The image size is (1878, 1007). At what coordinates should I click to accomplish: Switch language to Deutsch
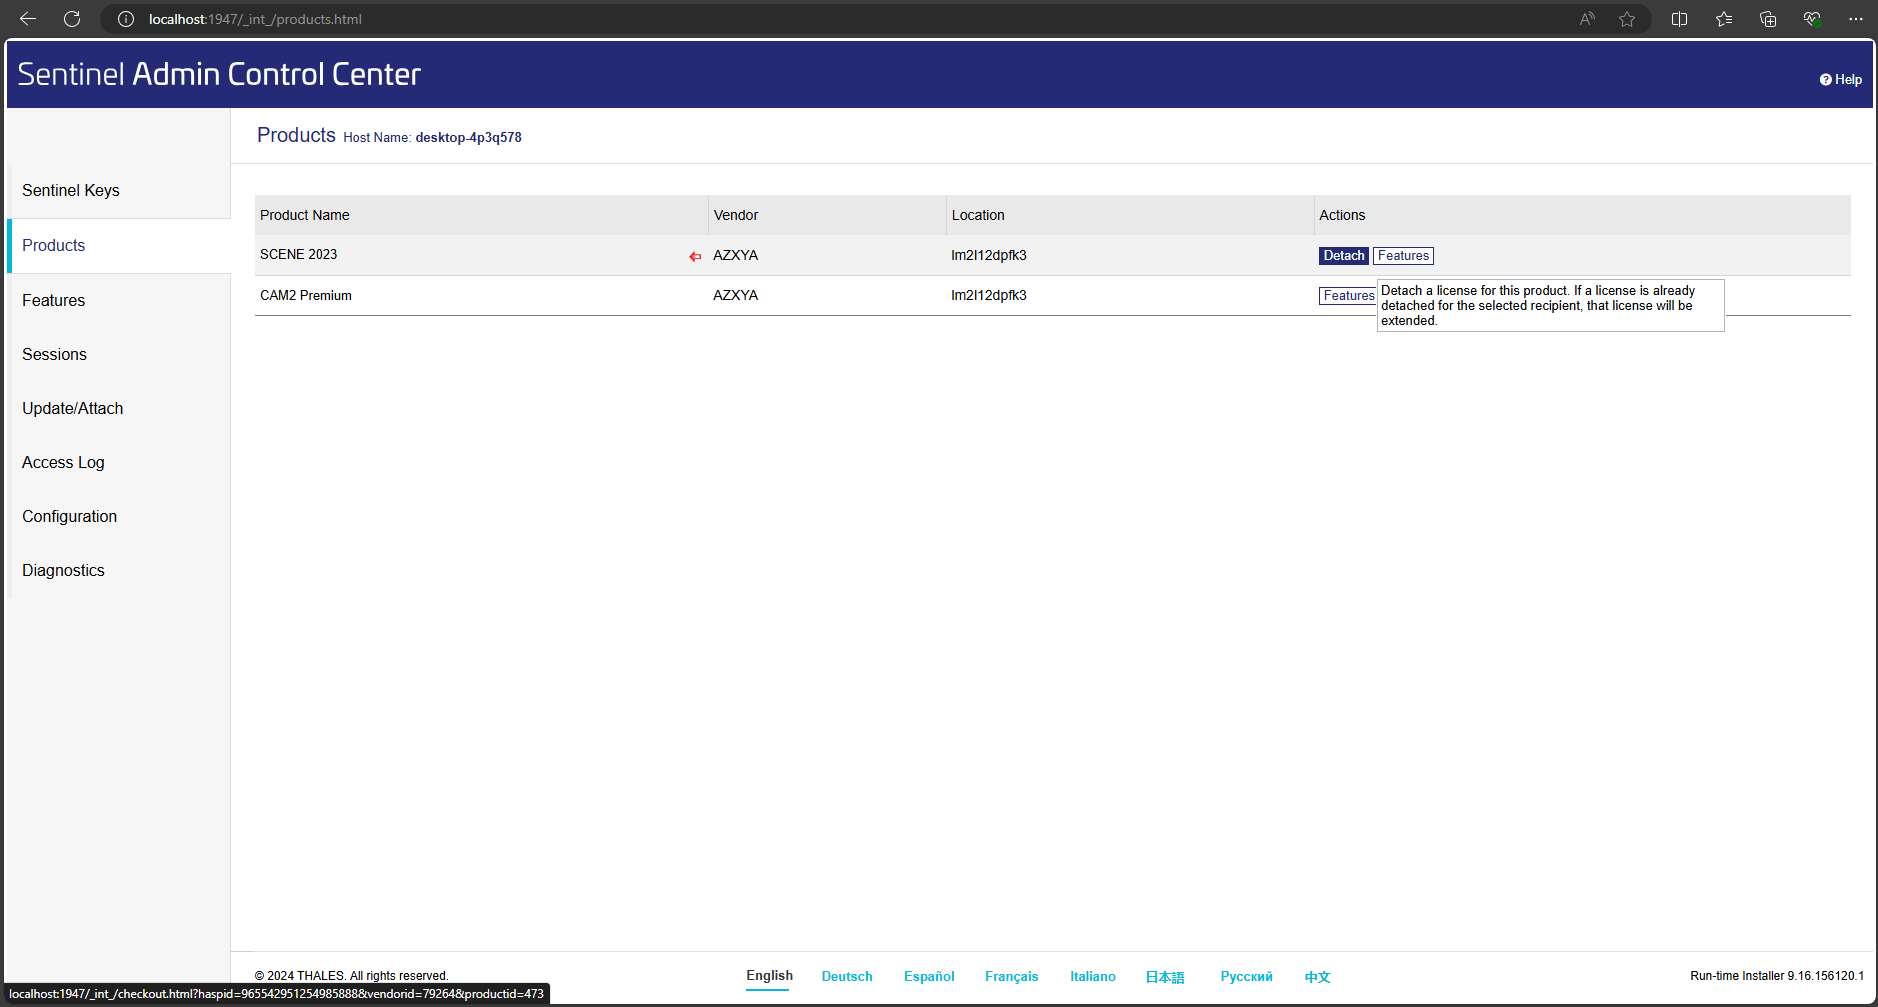[847, 977]
